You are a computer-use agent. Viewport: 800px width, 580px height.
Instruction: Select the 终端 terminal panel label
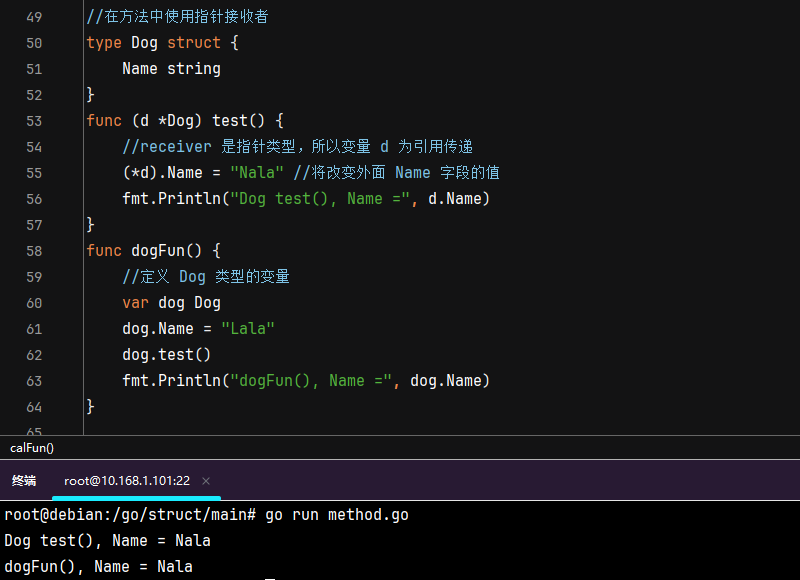24,481
